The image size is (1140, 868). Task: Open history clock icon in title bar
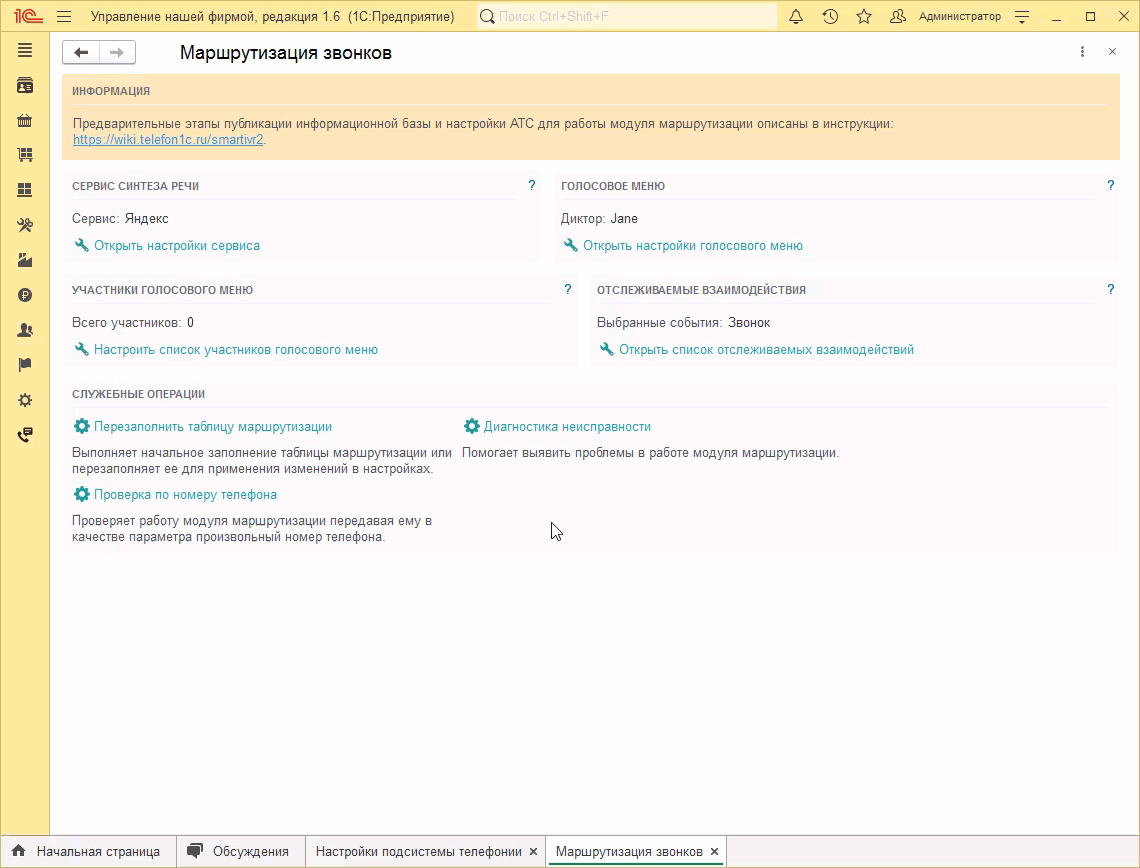(x=830, y=17)
